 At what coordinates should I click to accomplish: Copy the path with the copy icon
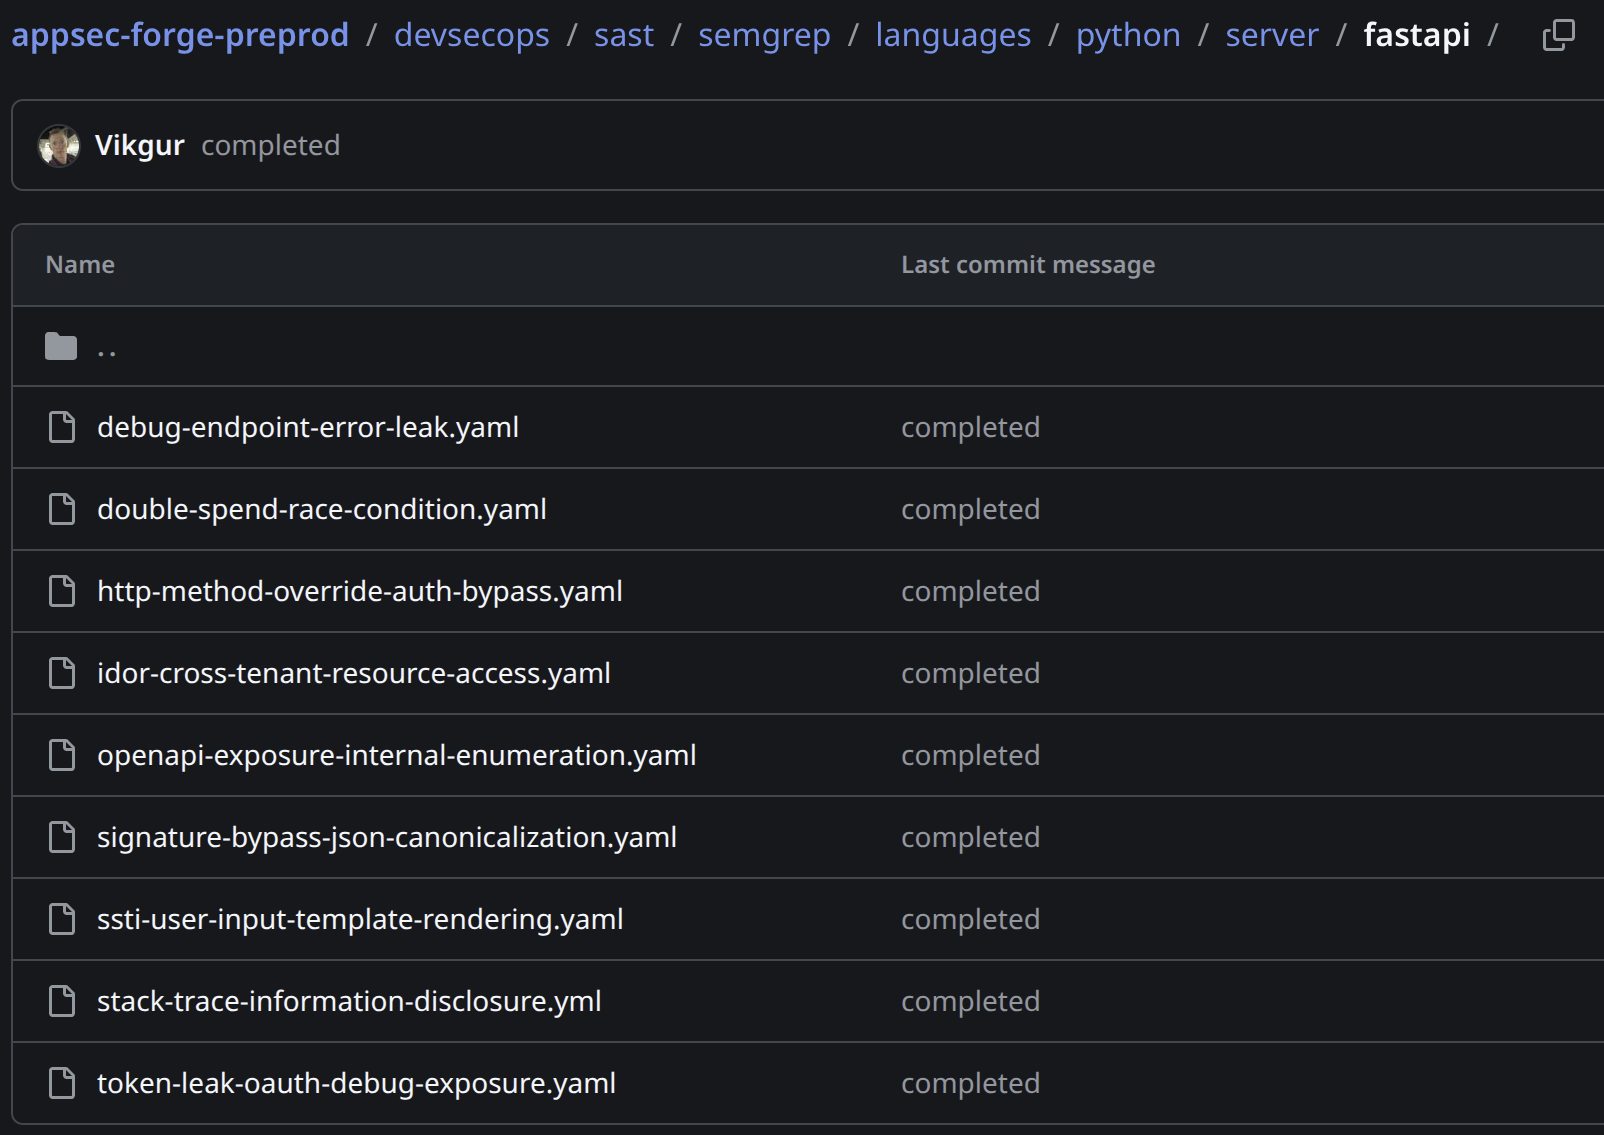(1558, 35)
